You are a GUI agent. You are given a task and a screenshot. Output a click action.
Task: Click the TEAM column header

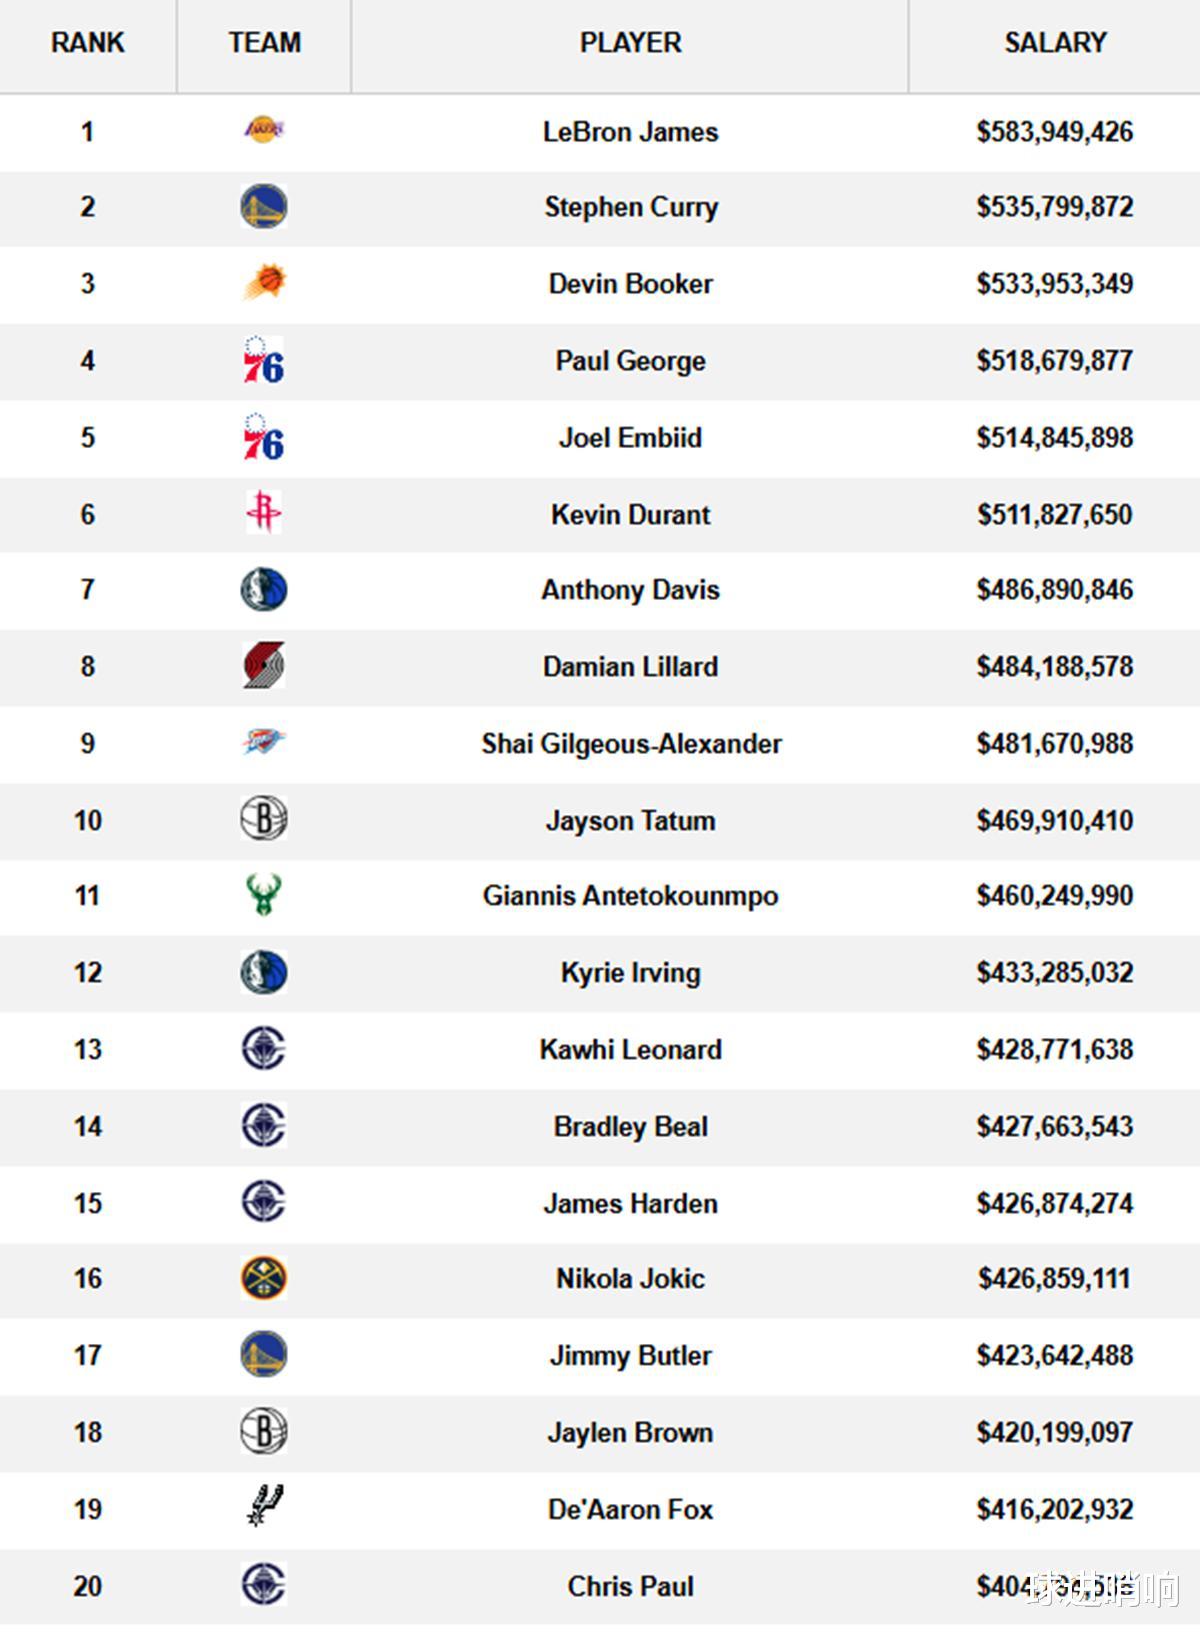click(264, 43)
